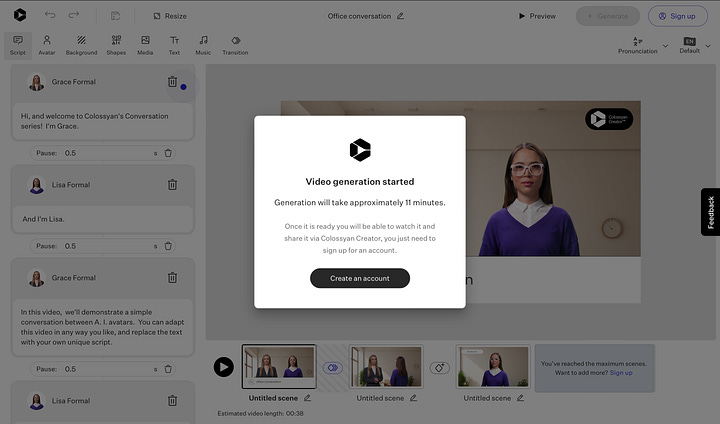Click the Preview button

pos(537,16)
